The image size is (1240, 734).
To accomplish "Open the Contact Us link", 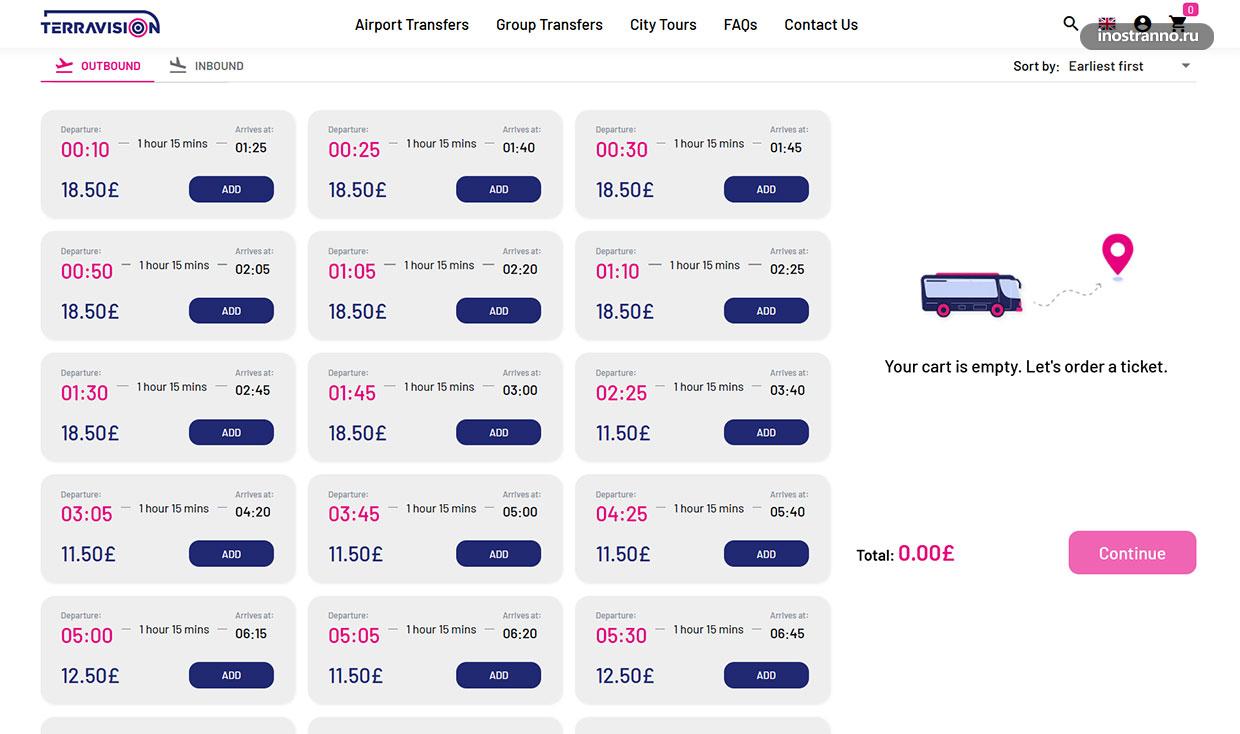I will pos(821,25).
